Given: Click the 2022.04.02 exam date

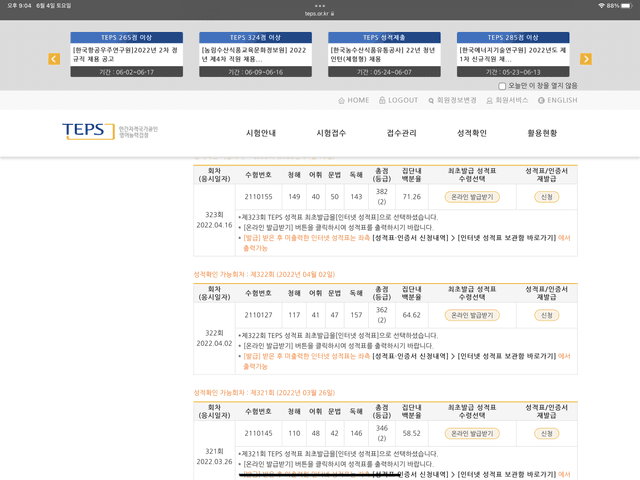Looking at the screenshot, I should (214, 344).
